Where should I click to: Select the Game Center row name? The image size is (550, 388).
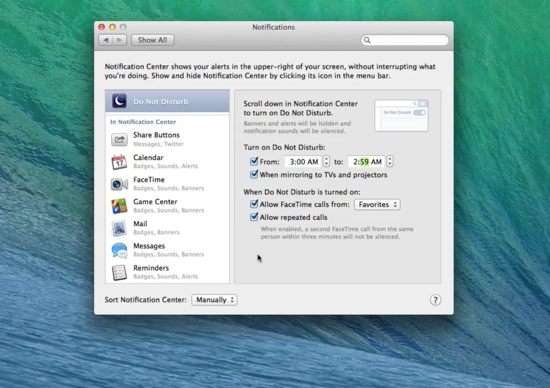[x=155, y=202]
